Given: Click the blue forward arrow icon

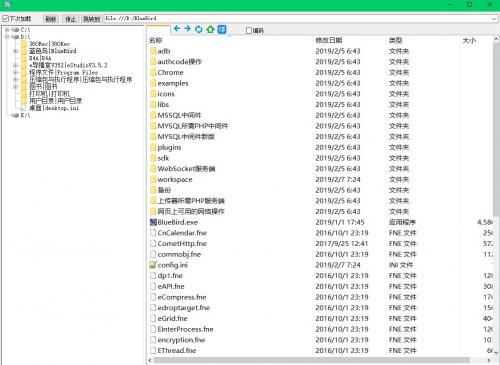Looking at the screenshot, I should click(x=188, y=29).
